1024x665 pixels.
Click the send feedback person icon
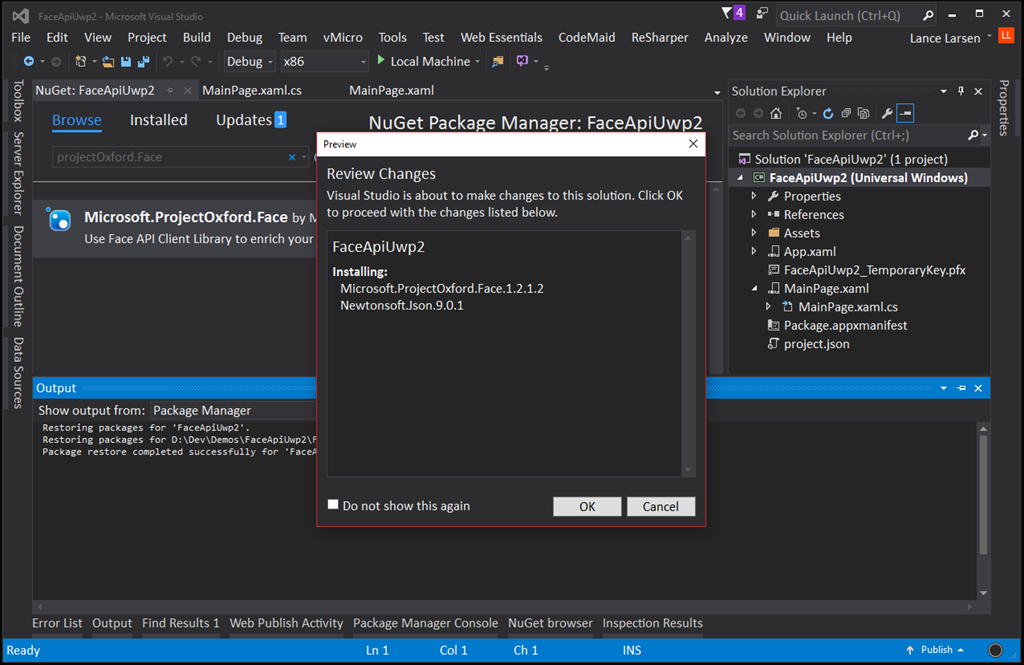[761, 14]
